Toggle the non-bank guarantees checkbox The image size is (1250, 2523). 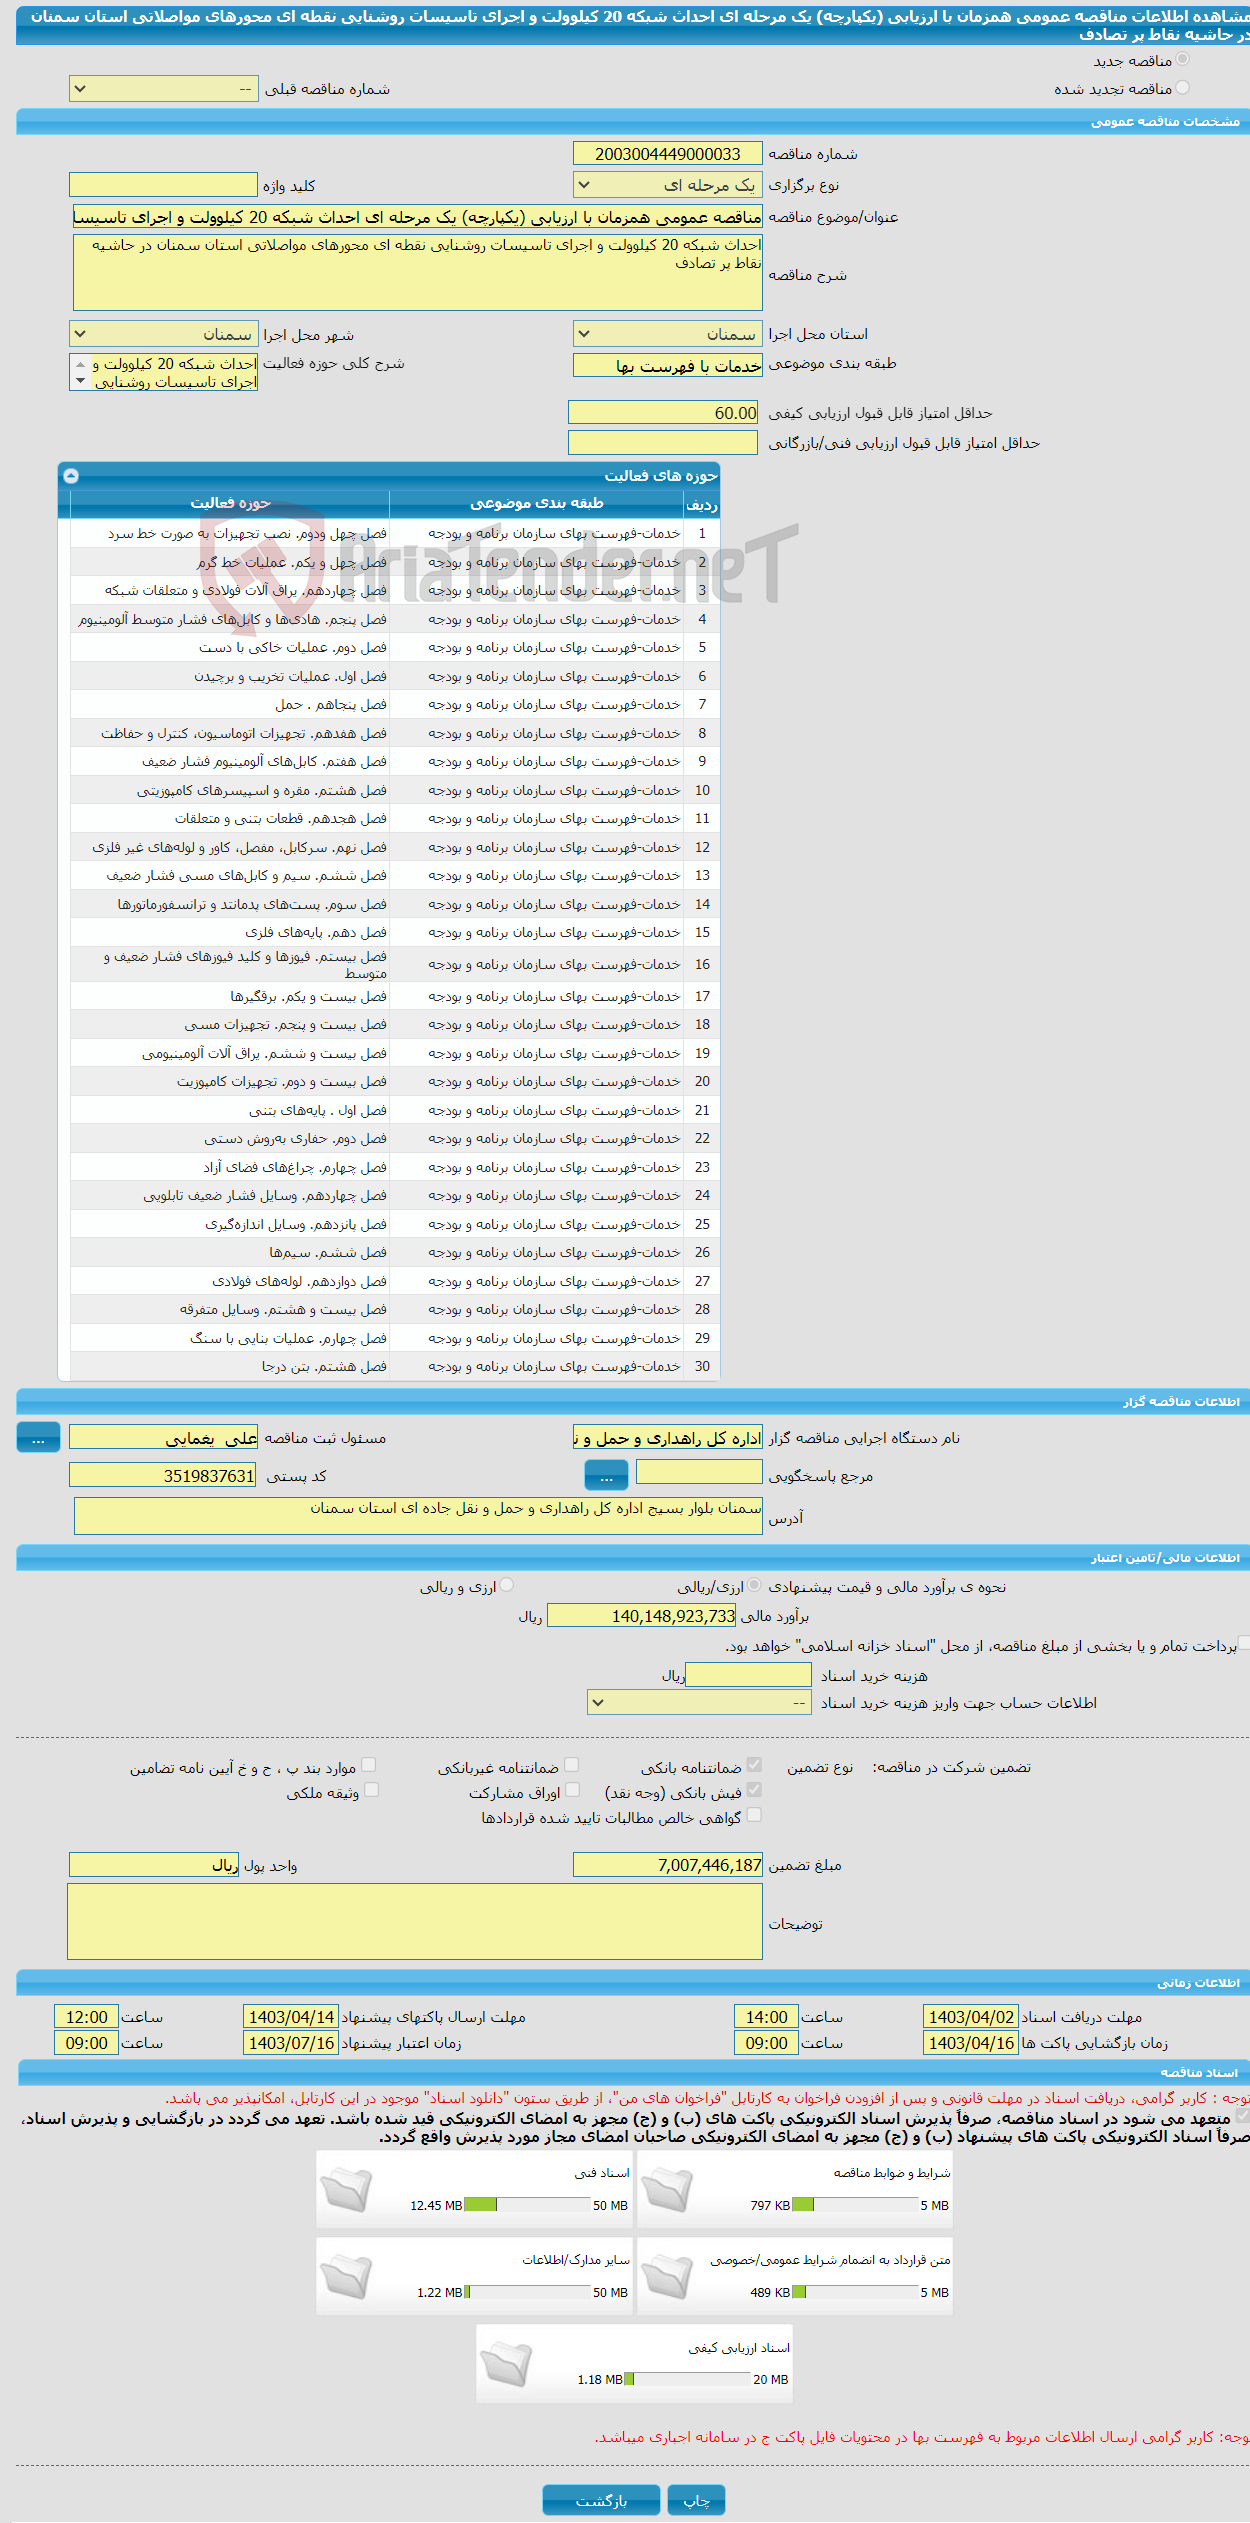coord(572,1765)
